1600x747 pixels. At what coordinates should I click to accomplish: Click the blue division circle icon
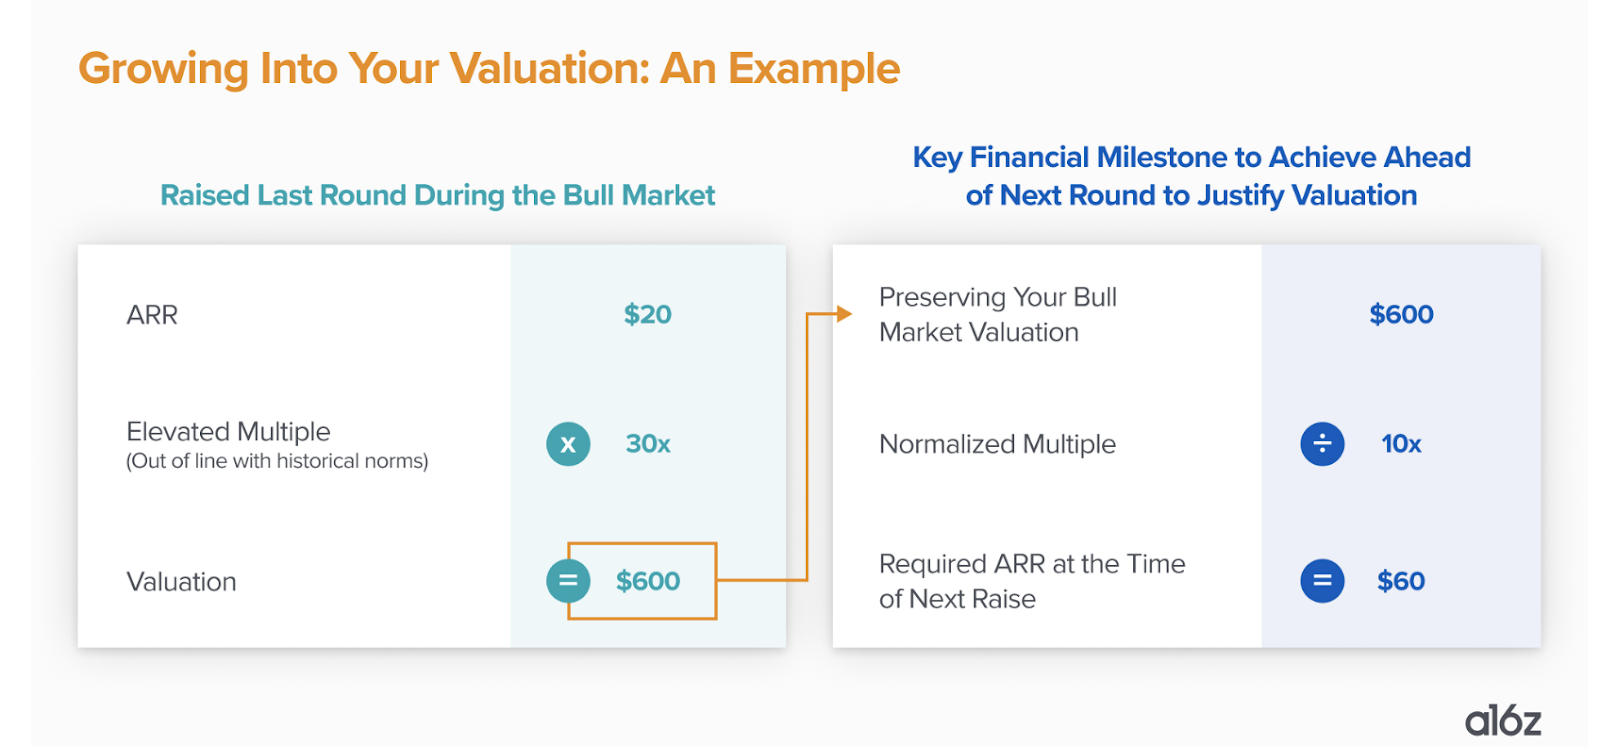pyautogui.click(x=1322, y=444)
